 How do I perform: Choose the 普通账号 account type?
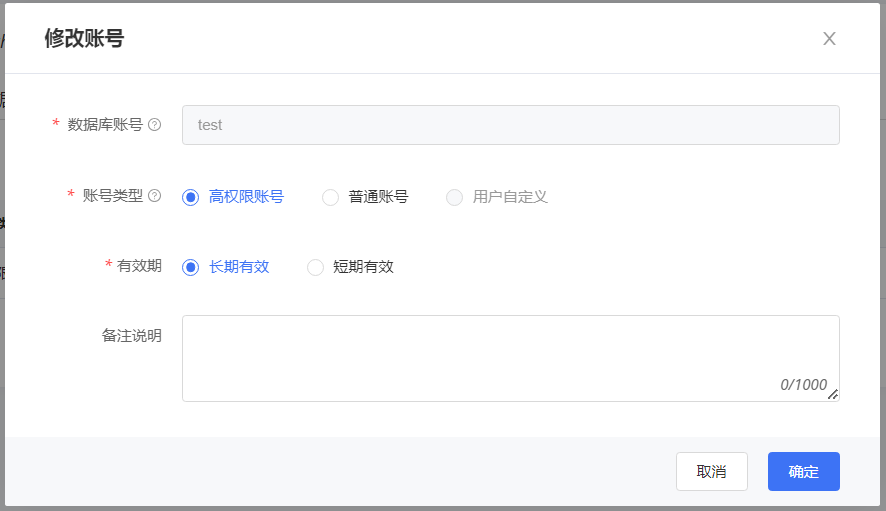coord(330,197)
